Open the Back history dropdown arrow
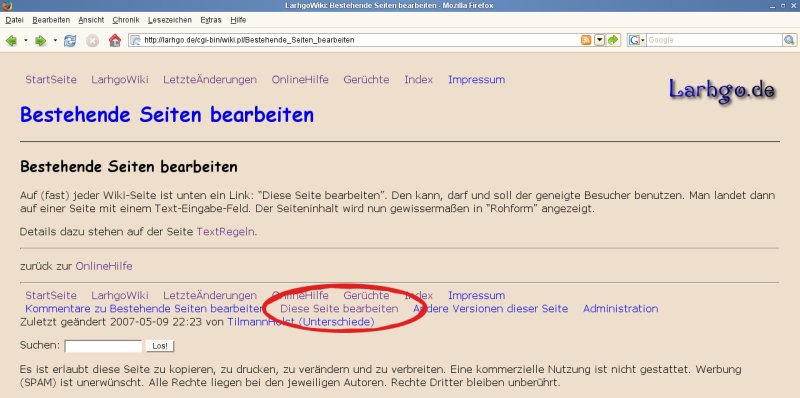This screenshot has height=398, width=800. click(x=26, y=40)
